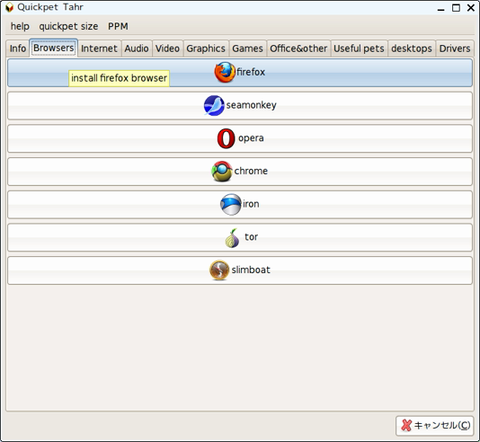The image size is (480, 442).
Task: Click the iron label text
Action: (x=251, y=204)
